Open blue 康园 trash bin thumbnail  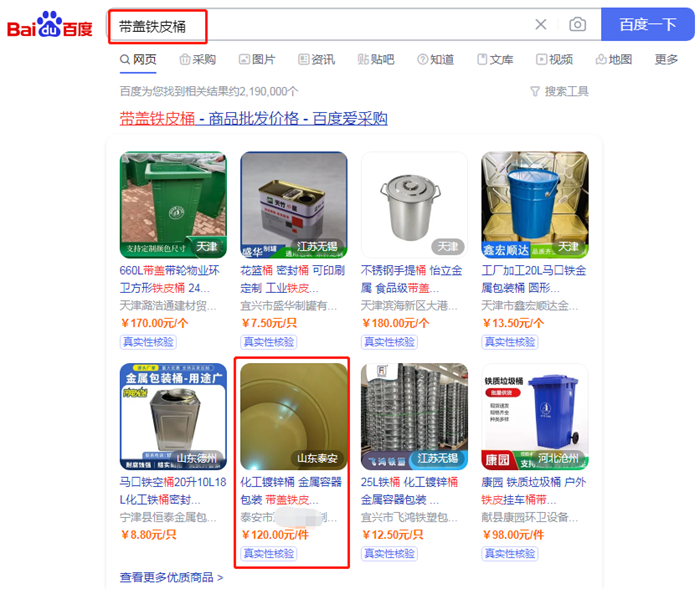(535, 416)
